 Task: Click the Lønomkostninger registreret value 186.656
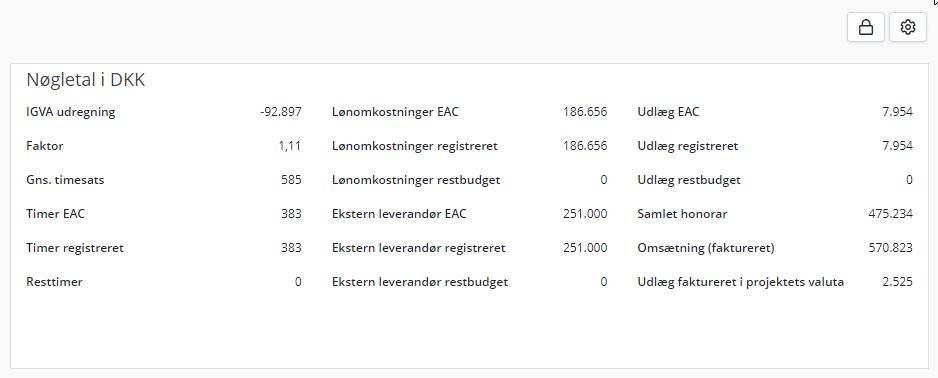(x=585, y=146)
